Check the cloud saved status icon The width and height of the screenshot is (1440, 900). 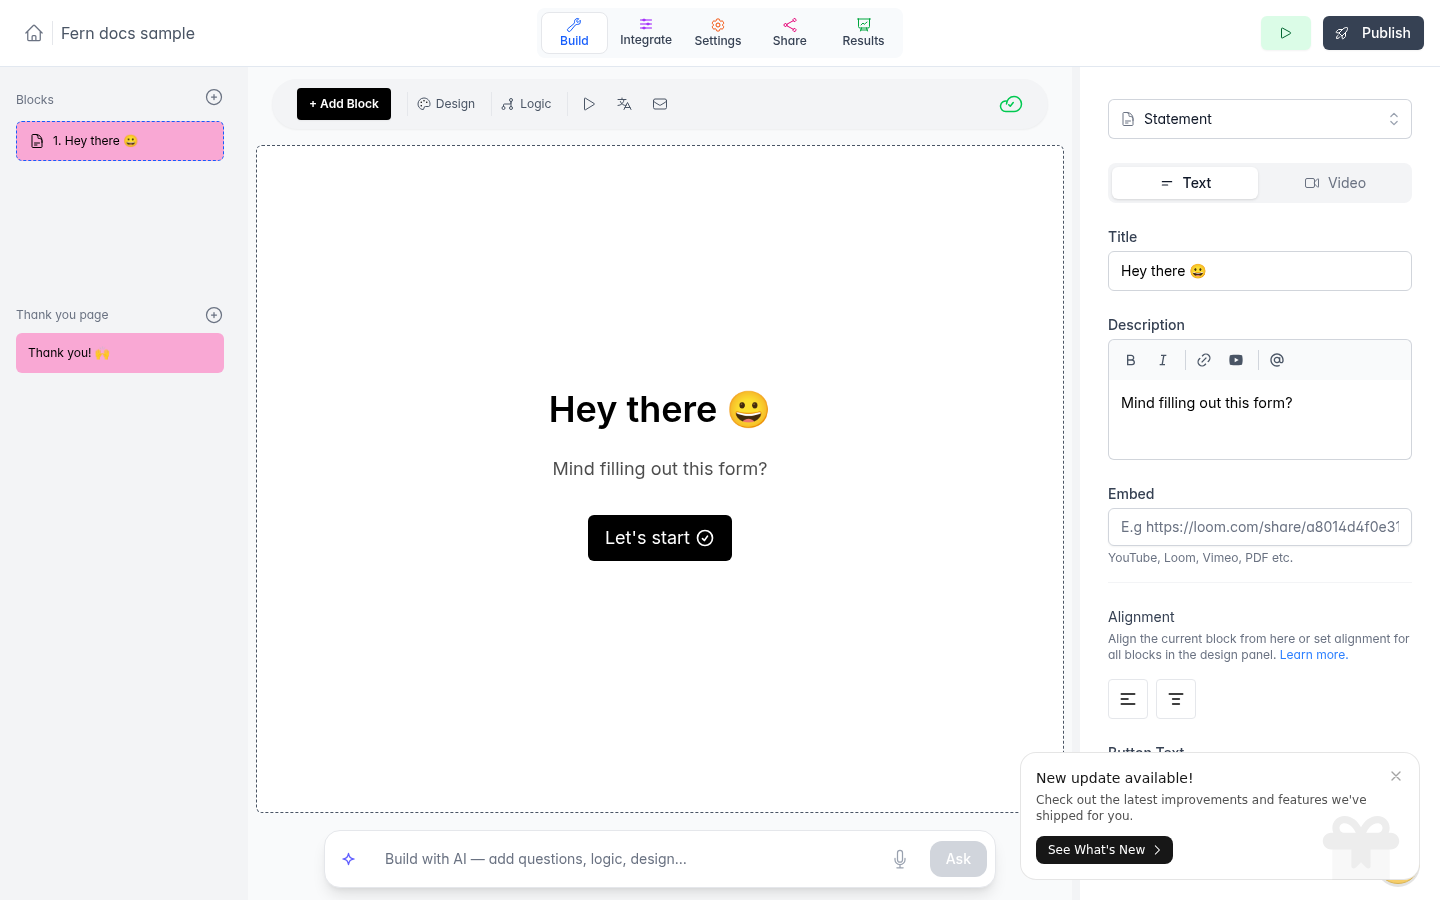tap(1011, 104)
